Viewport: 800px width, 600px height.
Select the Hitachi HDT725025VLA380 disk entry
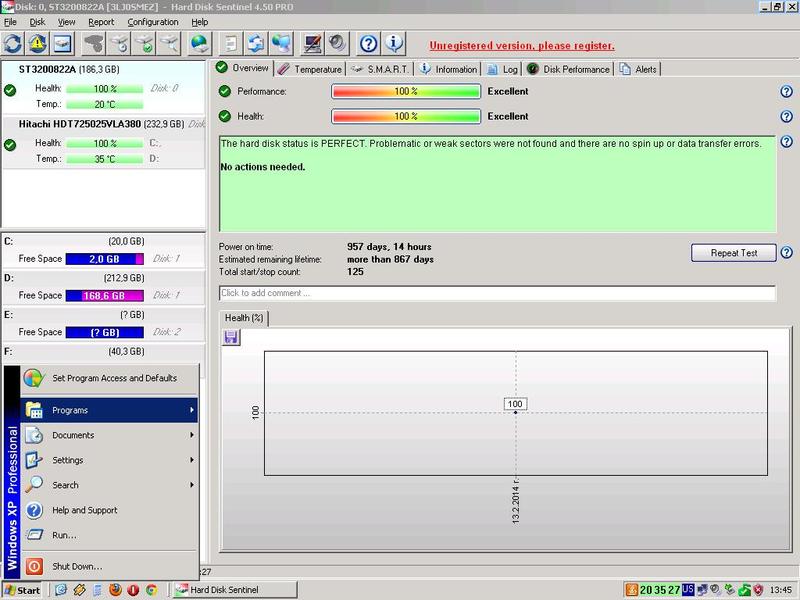tap(104, 141)
